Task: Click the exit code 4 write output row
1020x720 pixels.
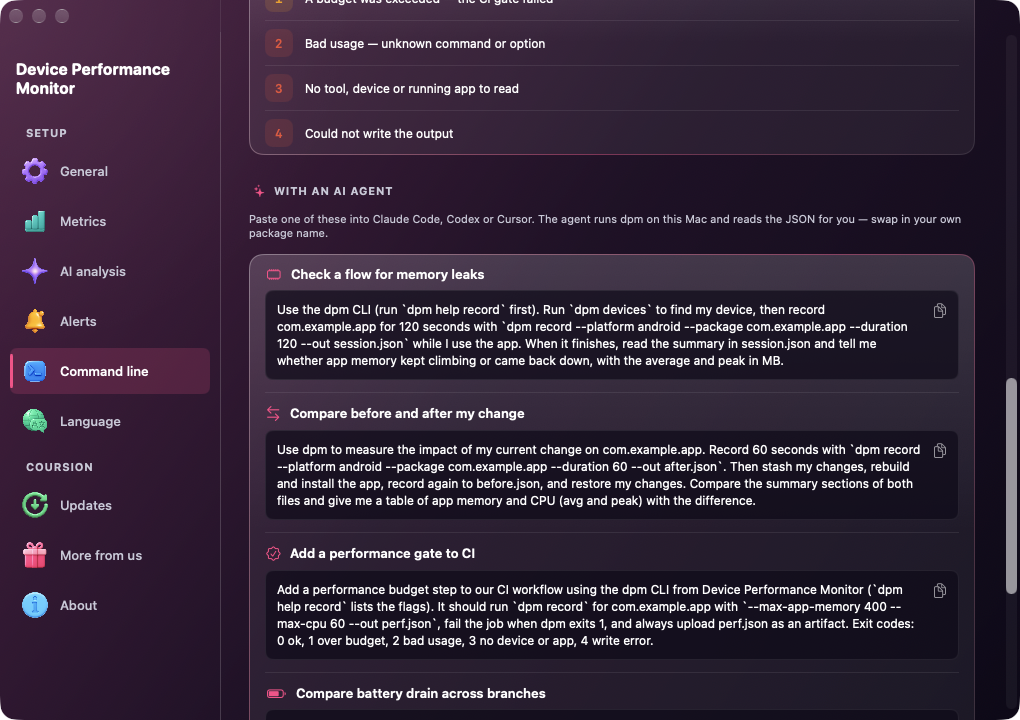Action: [611, 133]
